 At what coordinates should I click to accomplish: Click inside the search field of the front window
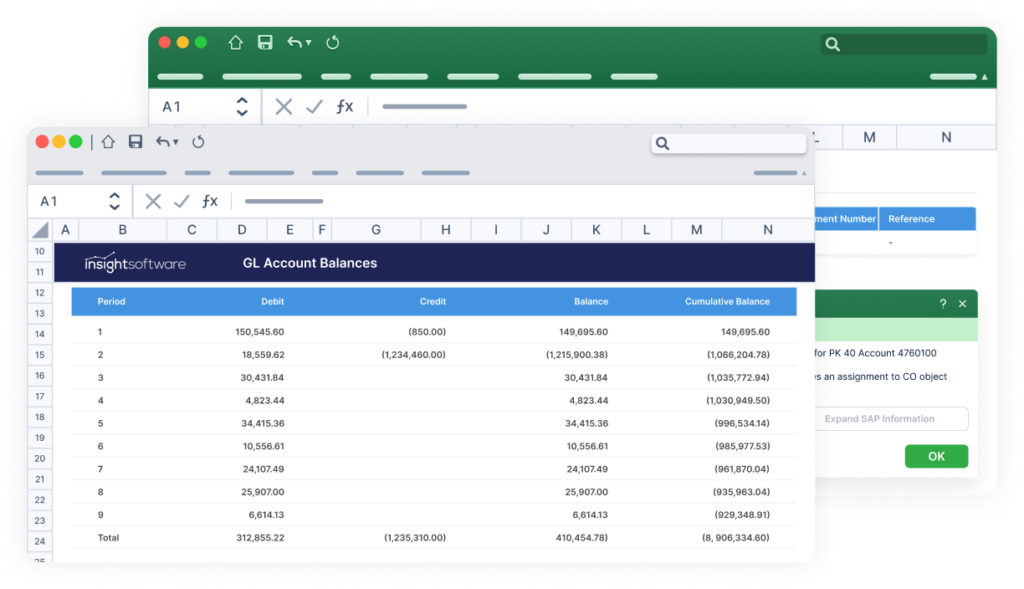729,143
